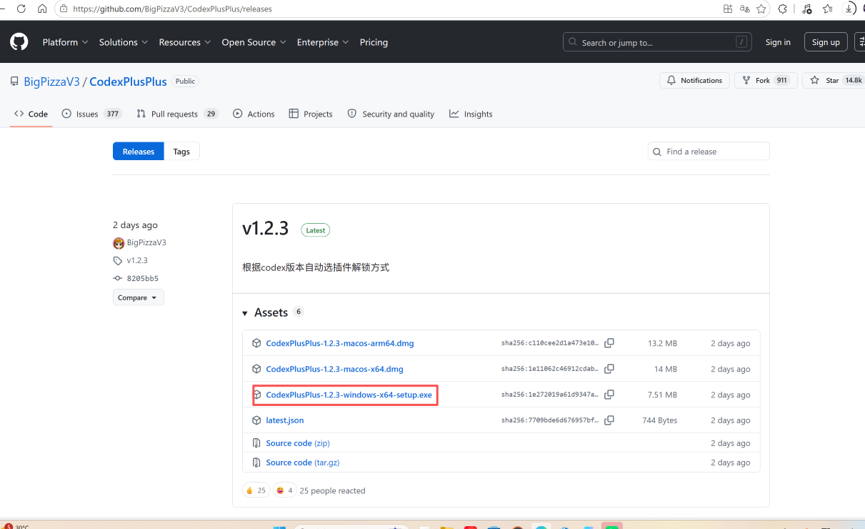Screen dimensions: 865x529
Task: Open the Security and quality tab
Action: click(x=391, y=114)
